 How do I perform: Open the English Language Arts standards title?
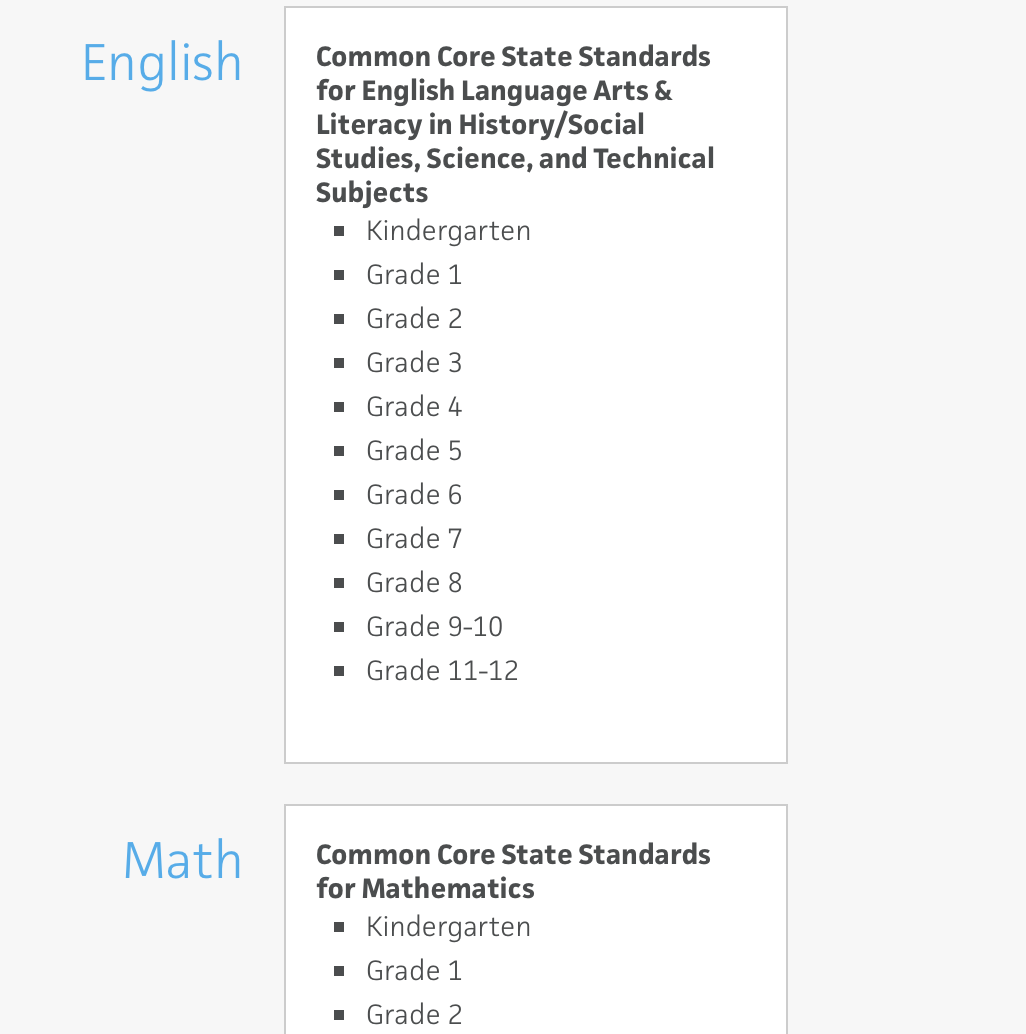tap(515, 125)
